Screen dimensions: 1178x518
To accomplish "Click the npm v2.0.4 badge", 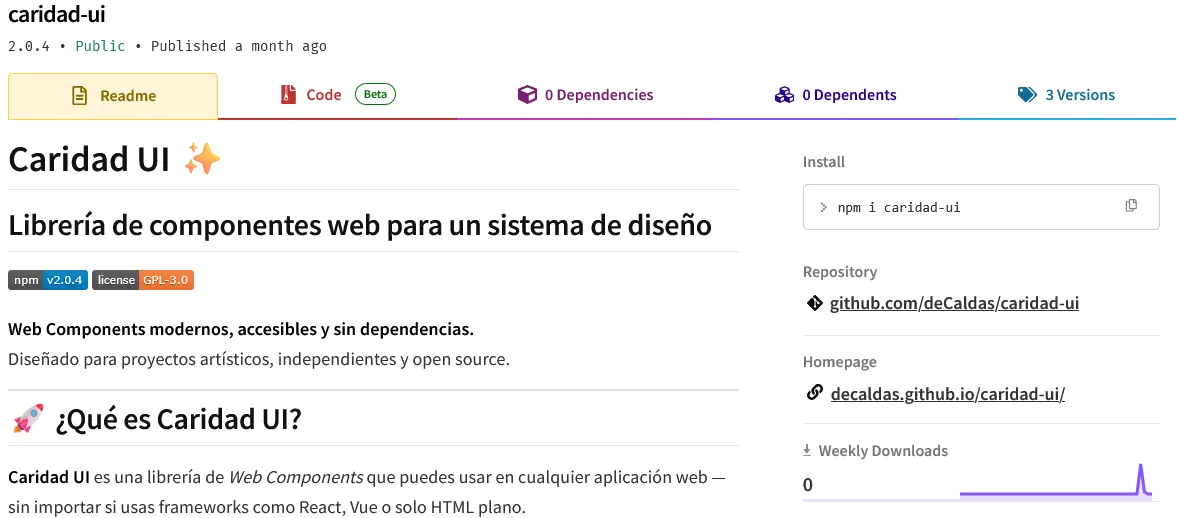I will pyautogui.click(x=48, y=280).
